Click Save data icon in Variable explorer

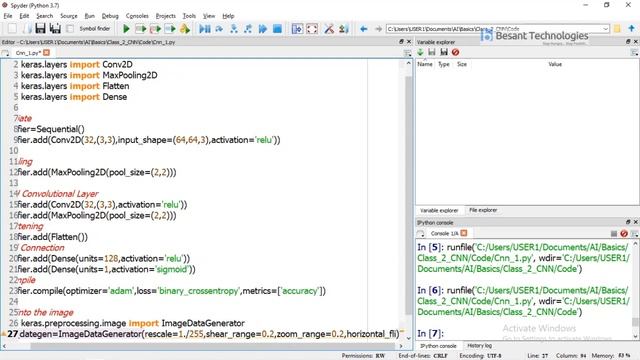pyautogui.click(x=432, y=52)
